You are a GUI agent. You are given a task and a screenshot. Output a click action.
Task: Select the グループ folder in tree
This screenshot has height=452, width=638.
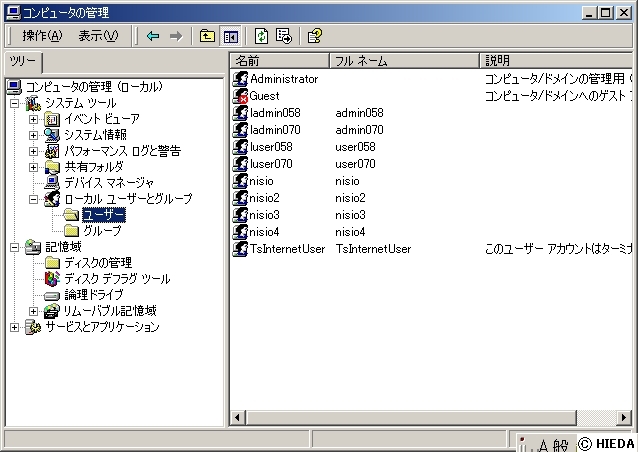pyautogui.click(x=102, y=231)
